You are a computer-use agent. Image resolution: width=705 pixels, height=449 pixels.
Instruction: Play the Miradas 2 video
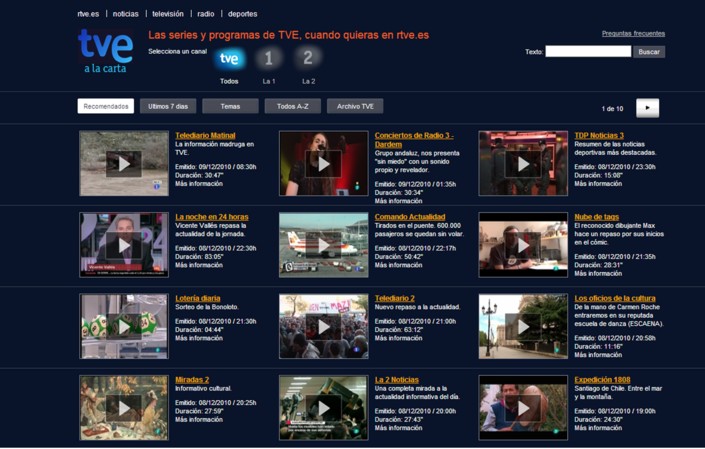[124, 408]
